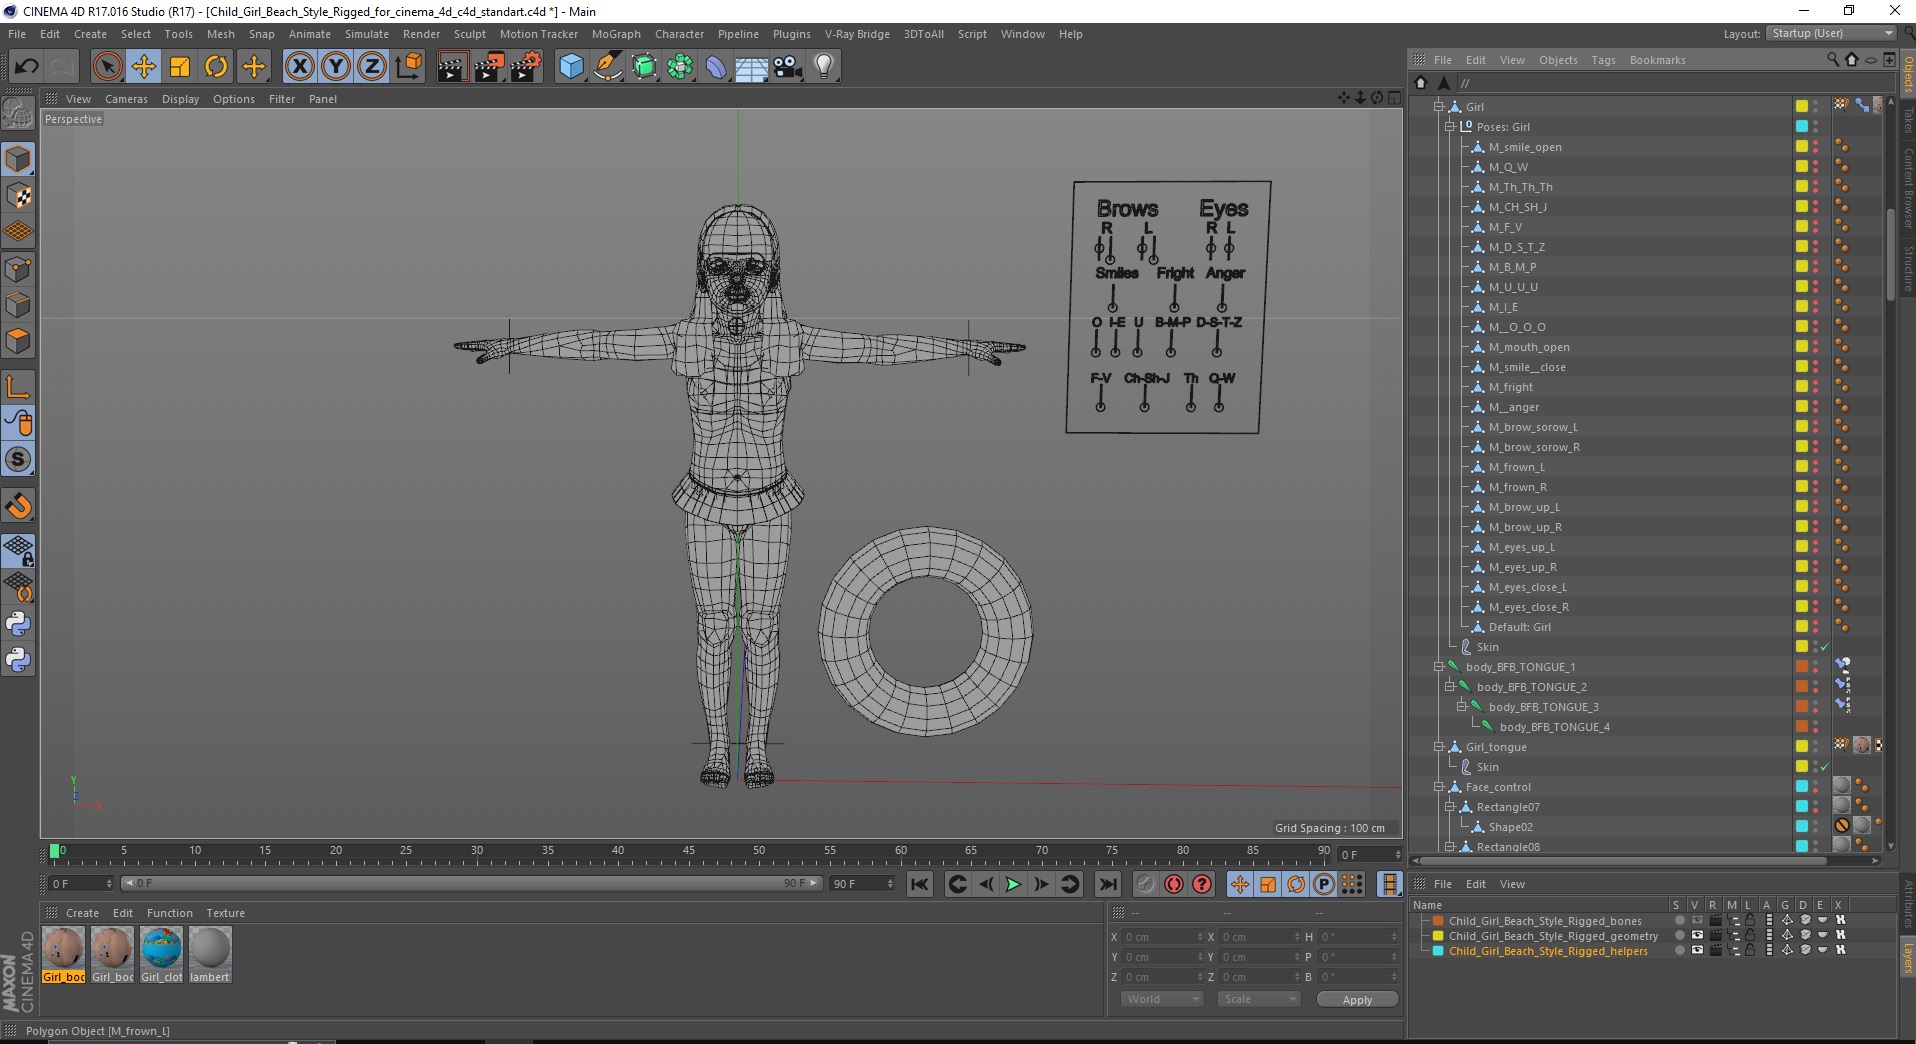Switch to Polygons mode
The width and height of the screenshot is (1916, 1044).
pyautogui.click(x=18, y=341)
